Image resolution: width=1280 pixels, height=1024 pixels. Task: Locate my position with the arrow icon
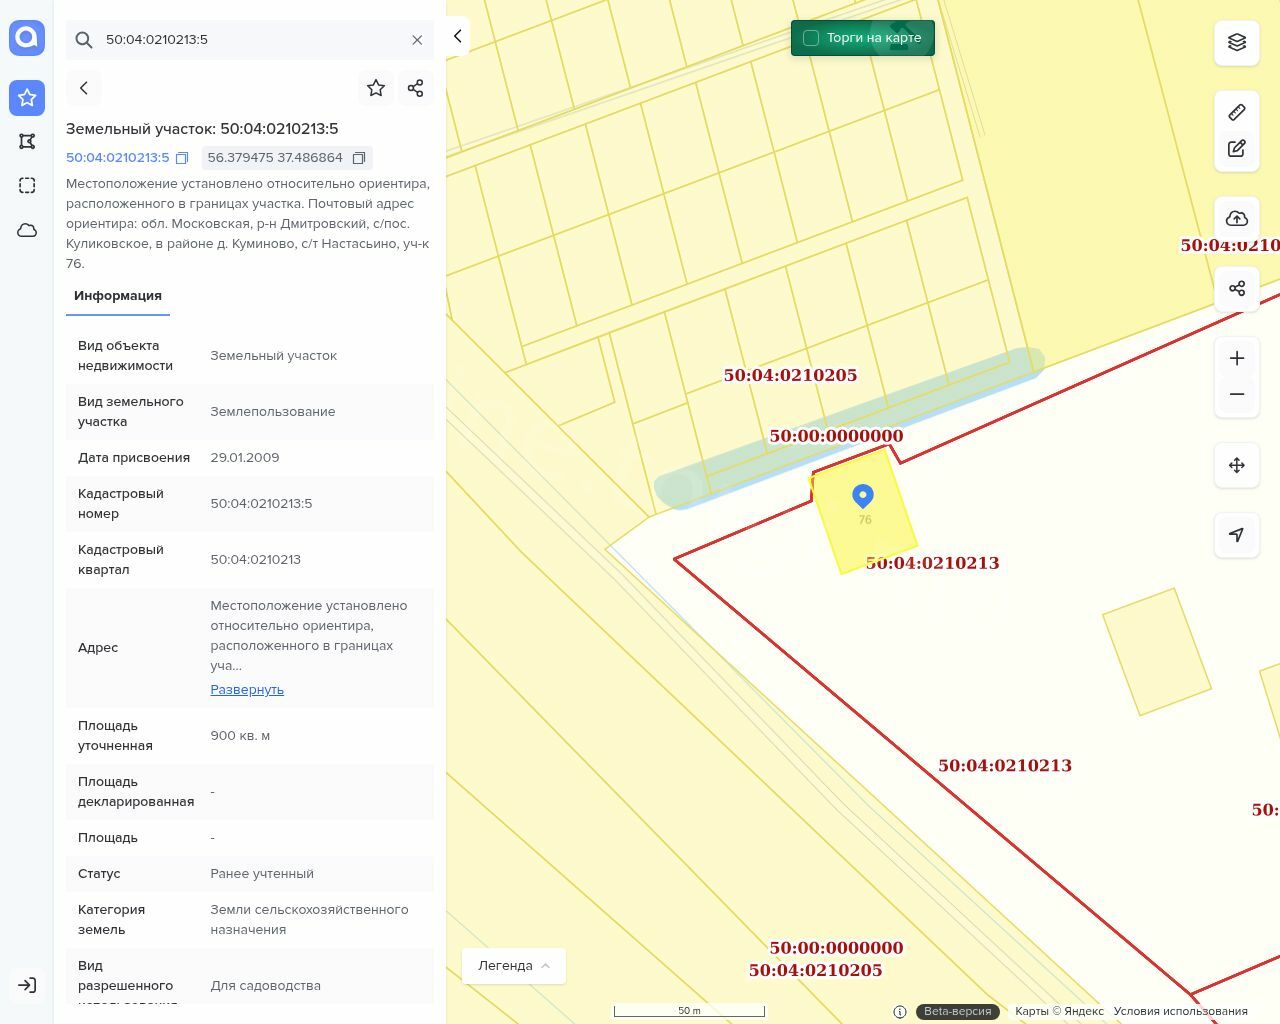[x=1237, y=535]
